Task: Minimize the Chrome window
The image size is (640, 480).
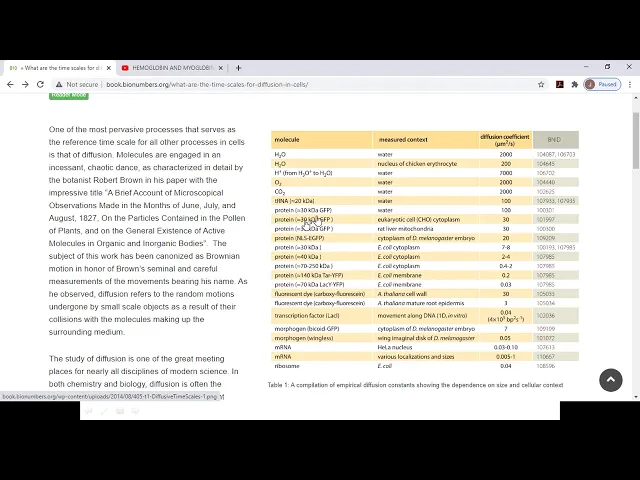Action: (x=586, y=67)
